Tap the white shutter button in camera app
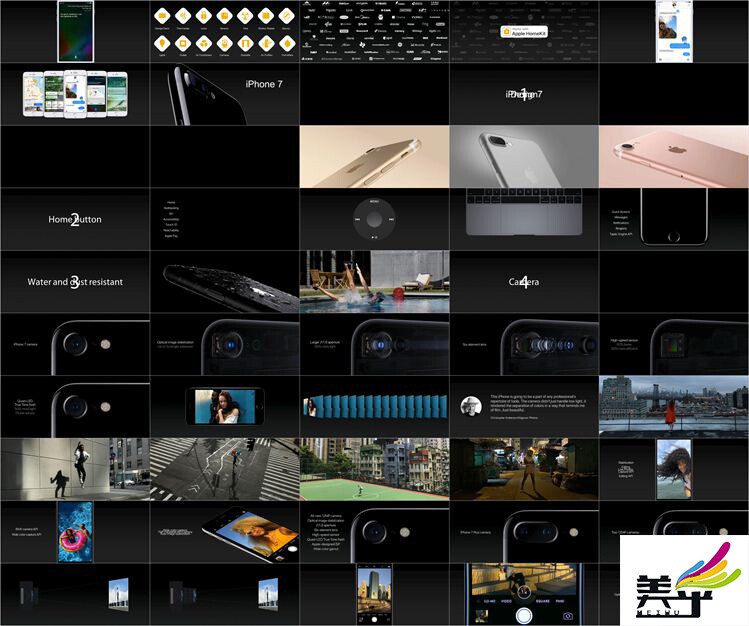The image size is (749, 626). coord(524,615)
